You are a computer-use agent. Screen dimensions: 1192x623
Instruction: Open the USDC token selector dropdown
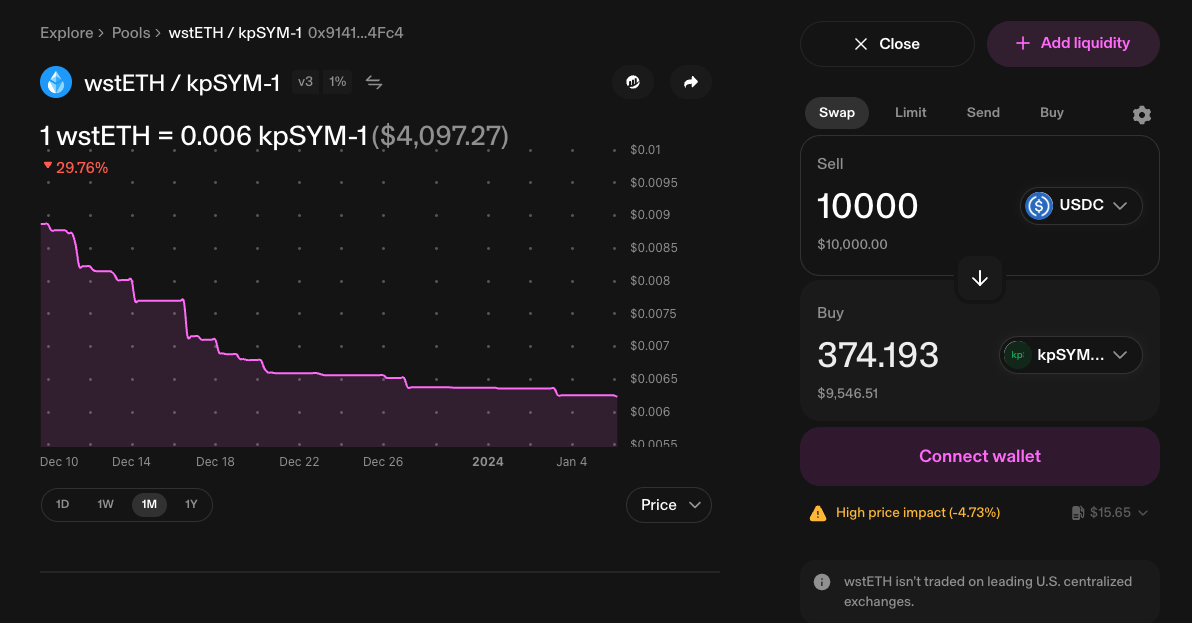1081,206
